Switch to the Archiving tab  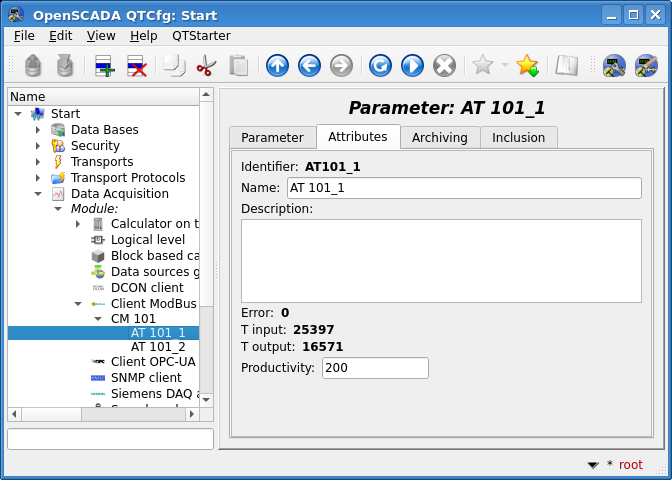[x=439, y=138]
